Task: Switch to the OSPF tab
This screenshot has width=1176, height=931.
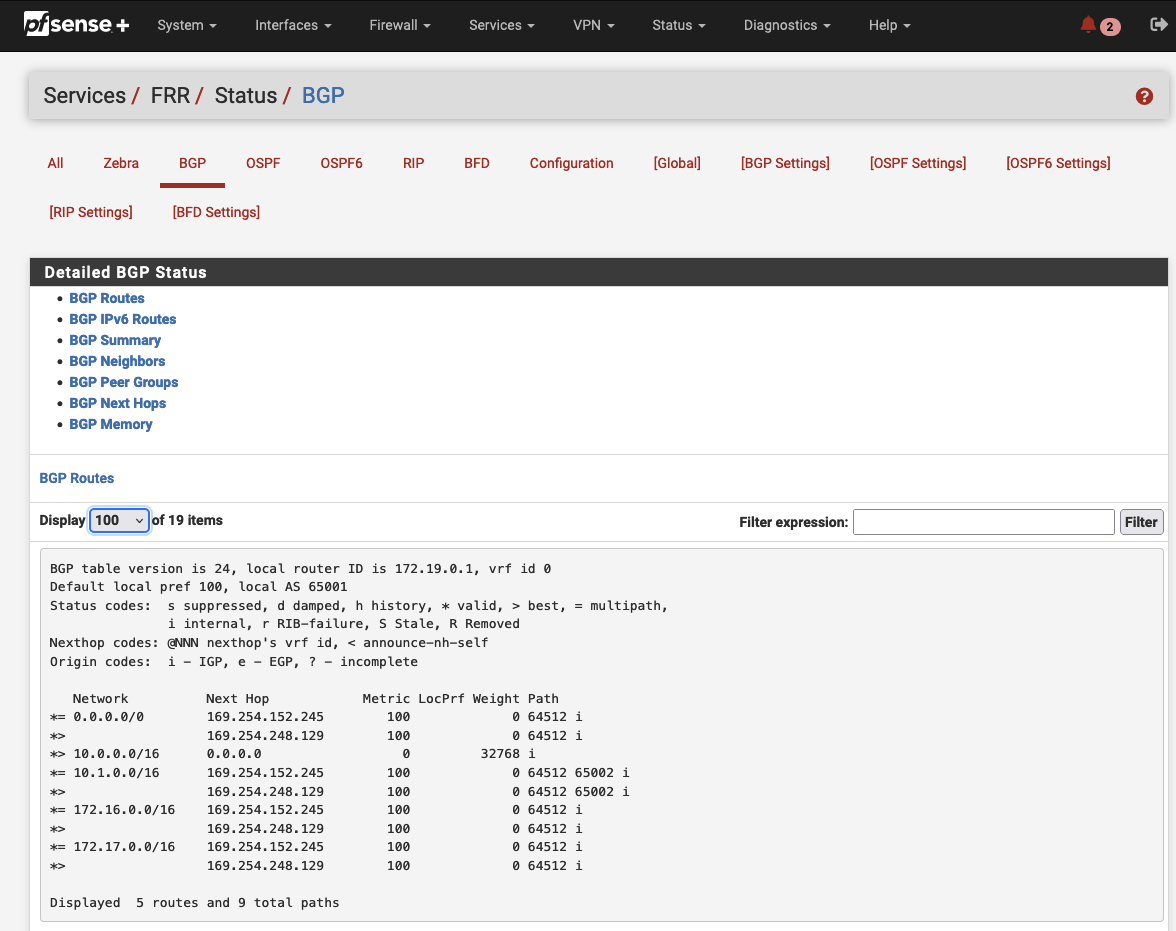Action: pyautogui.click(x=262, y=163)
